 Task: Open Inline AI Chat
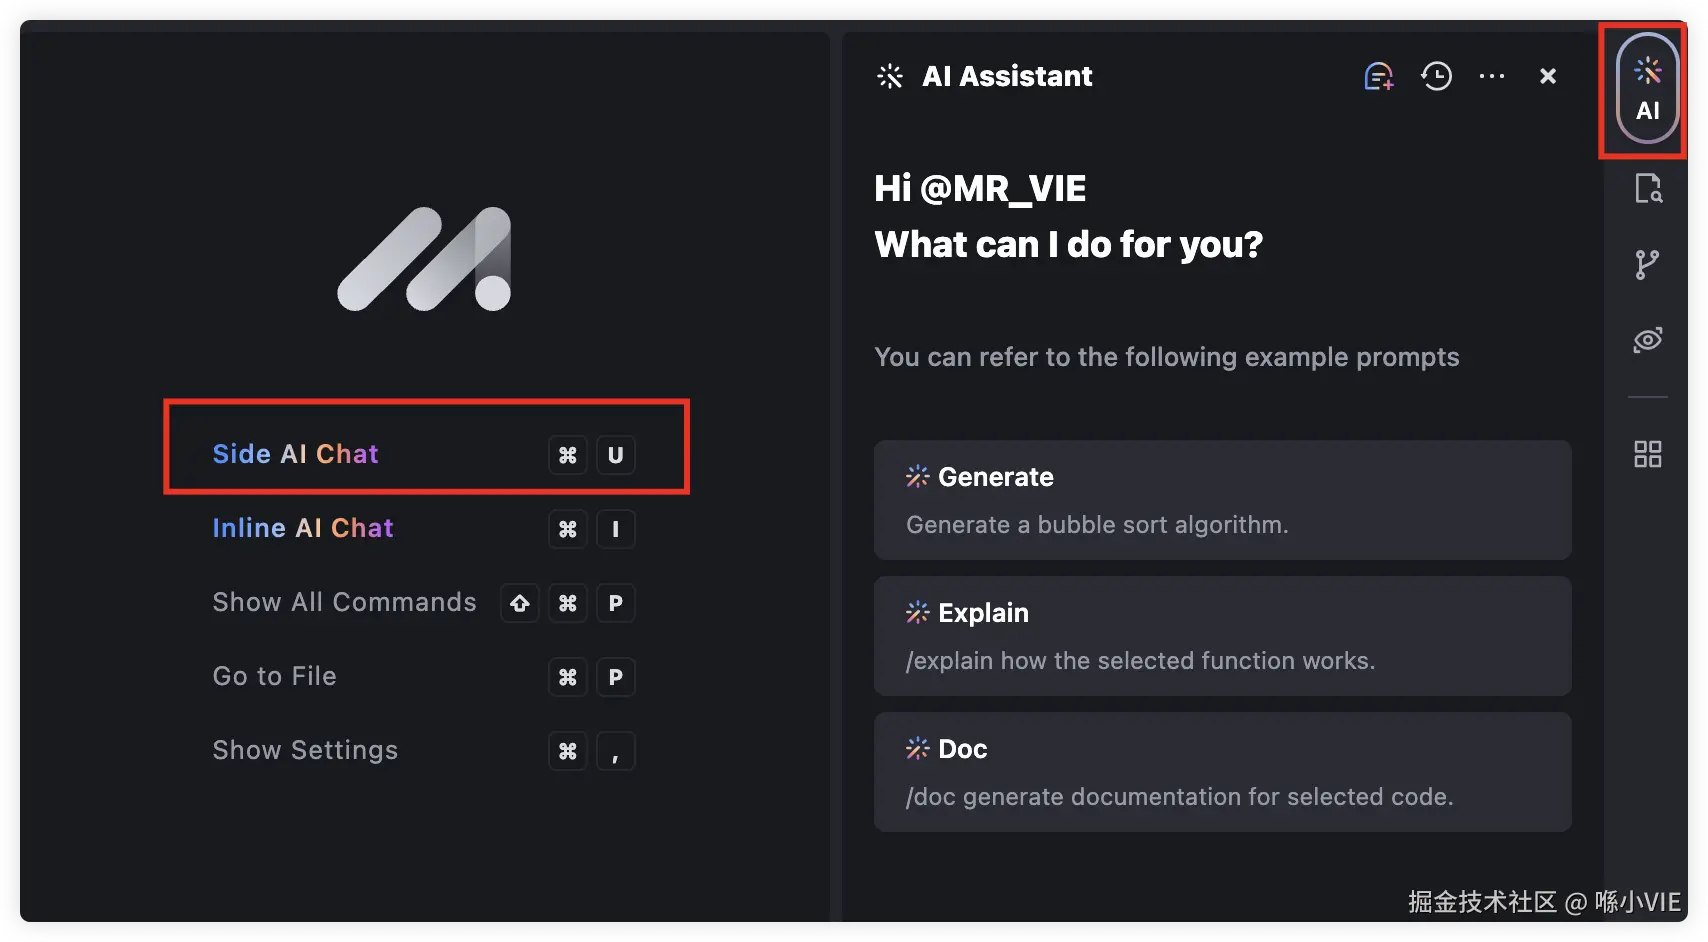click(303, 528)
